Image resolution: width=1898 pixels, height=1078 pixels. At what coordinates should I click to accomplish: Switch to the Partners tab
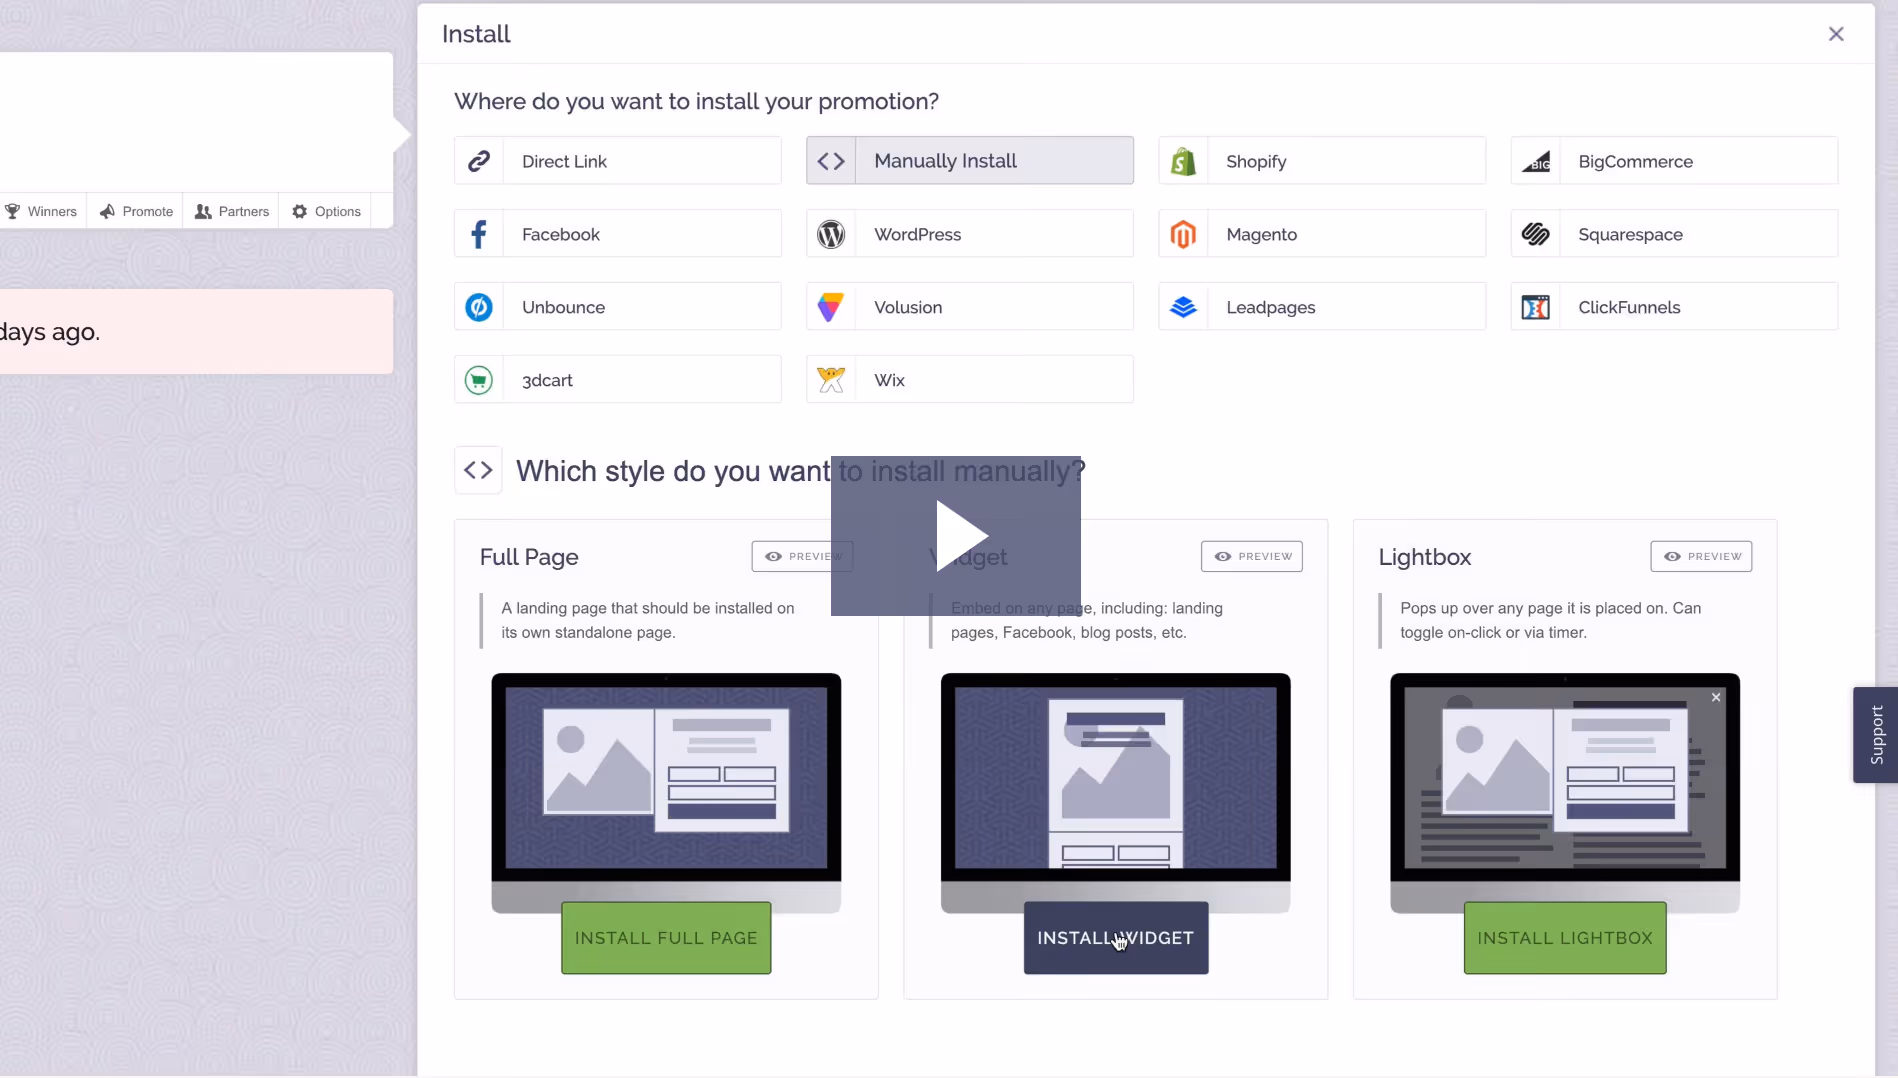coord(231,211)
